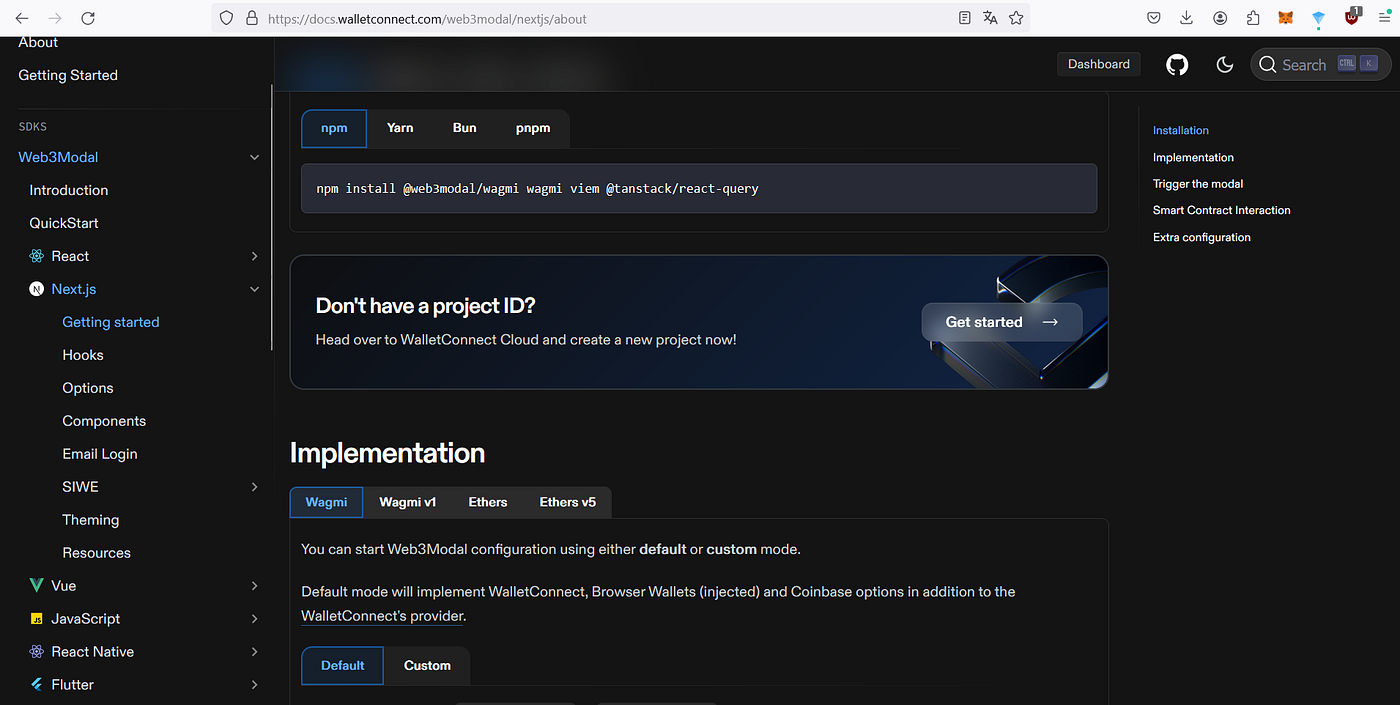Expand the Vue section chevron
Image resolution: width=1400 pixels, height=705 pixels.
[x=254, y=585]
